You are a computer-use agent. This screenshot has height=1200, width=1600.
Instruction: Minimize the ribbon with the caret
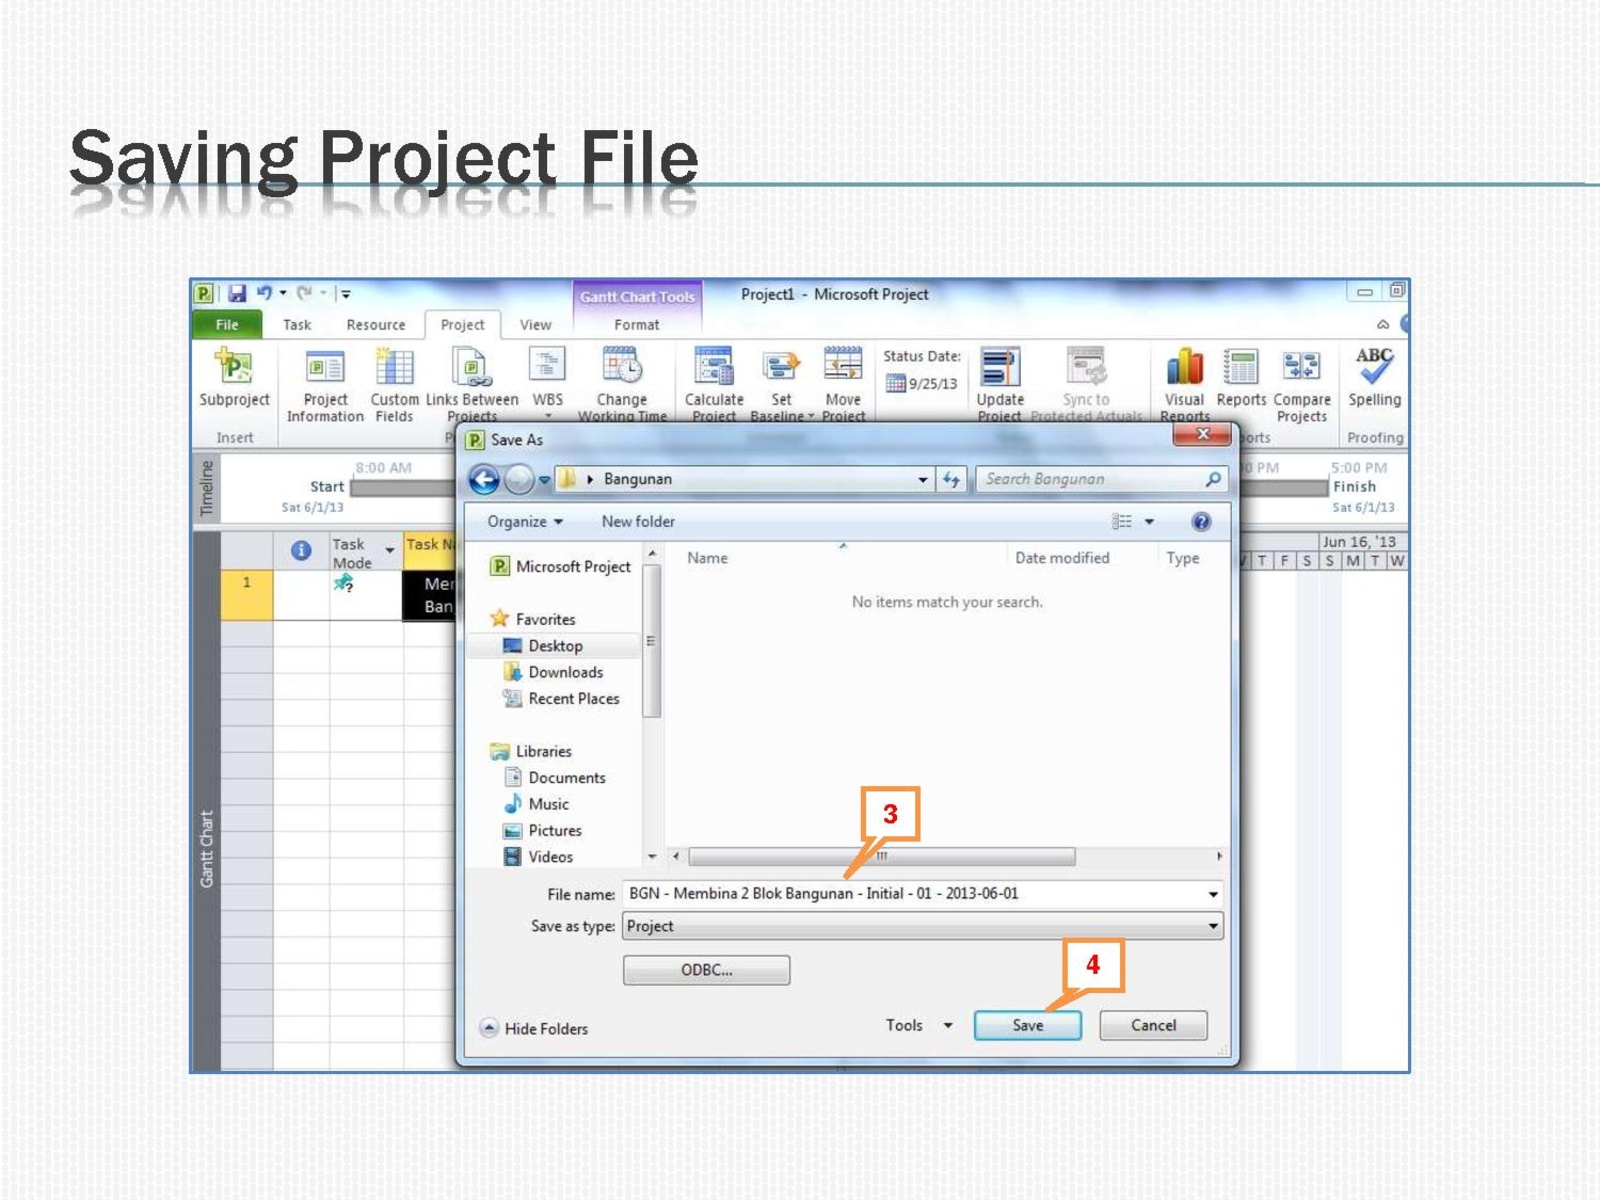coord(1383,324)
